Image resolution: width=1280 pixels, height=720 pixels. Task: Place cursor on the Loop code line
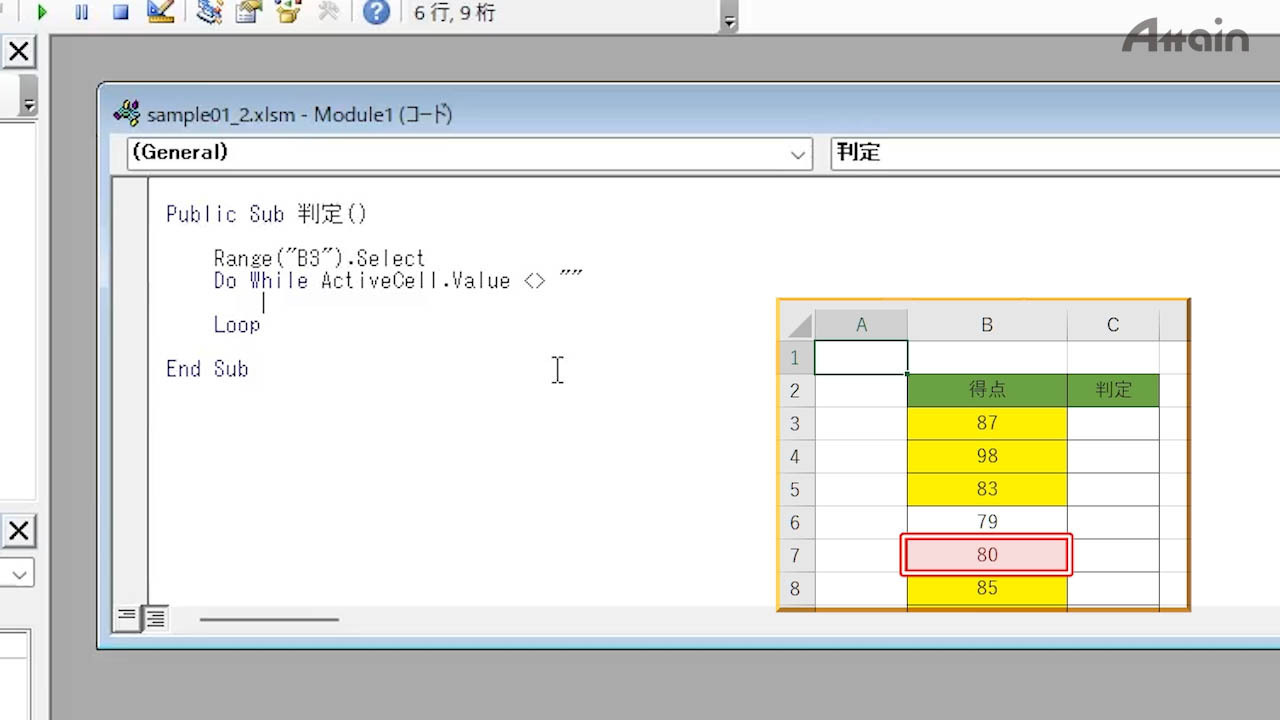point(237,325)
